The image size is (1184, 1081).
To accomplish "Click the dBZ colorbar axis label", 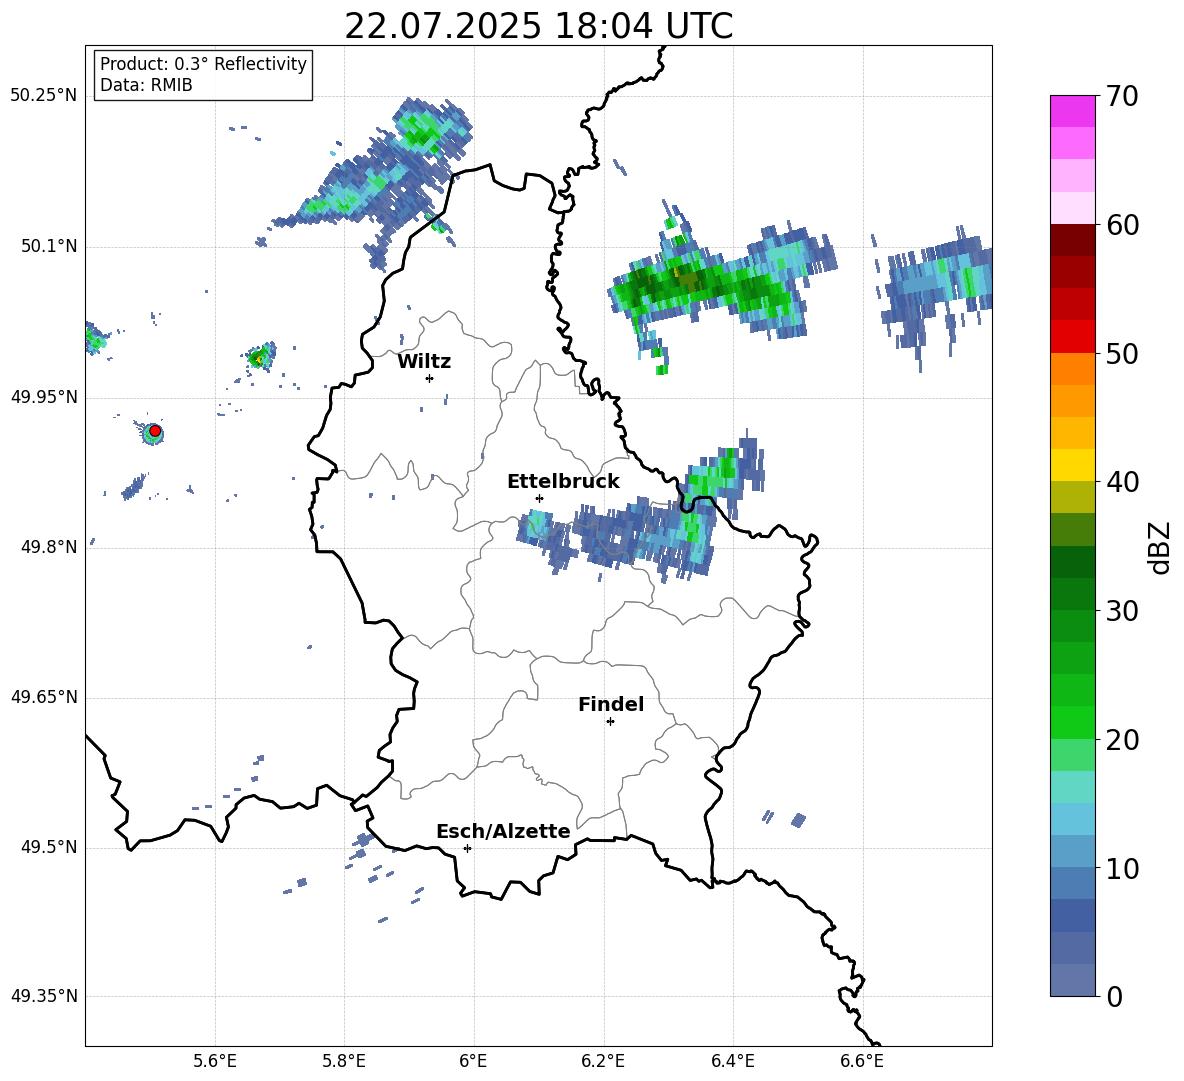I will [x=1159, y=547].
